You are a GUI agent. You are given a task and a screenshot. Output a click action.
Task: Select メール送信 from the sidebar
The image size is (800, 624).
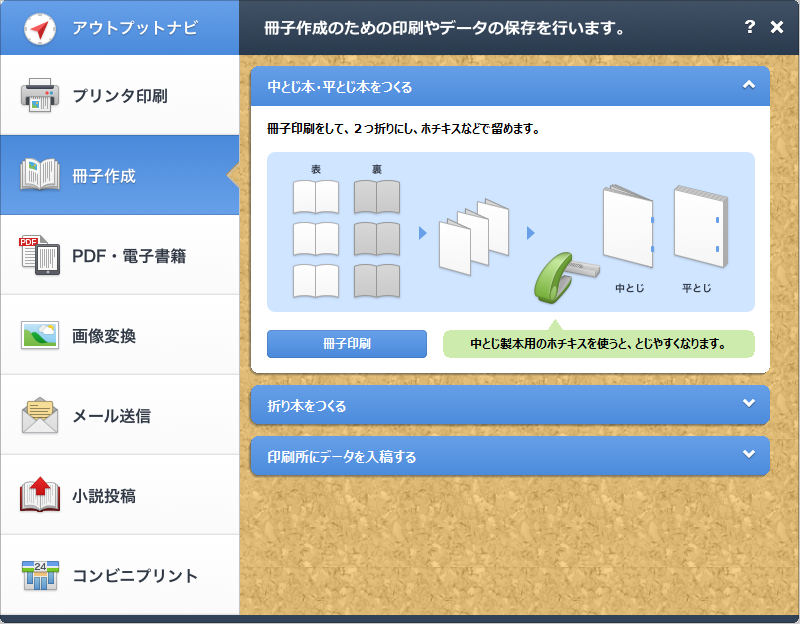[x=120, y=415]
